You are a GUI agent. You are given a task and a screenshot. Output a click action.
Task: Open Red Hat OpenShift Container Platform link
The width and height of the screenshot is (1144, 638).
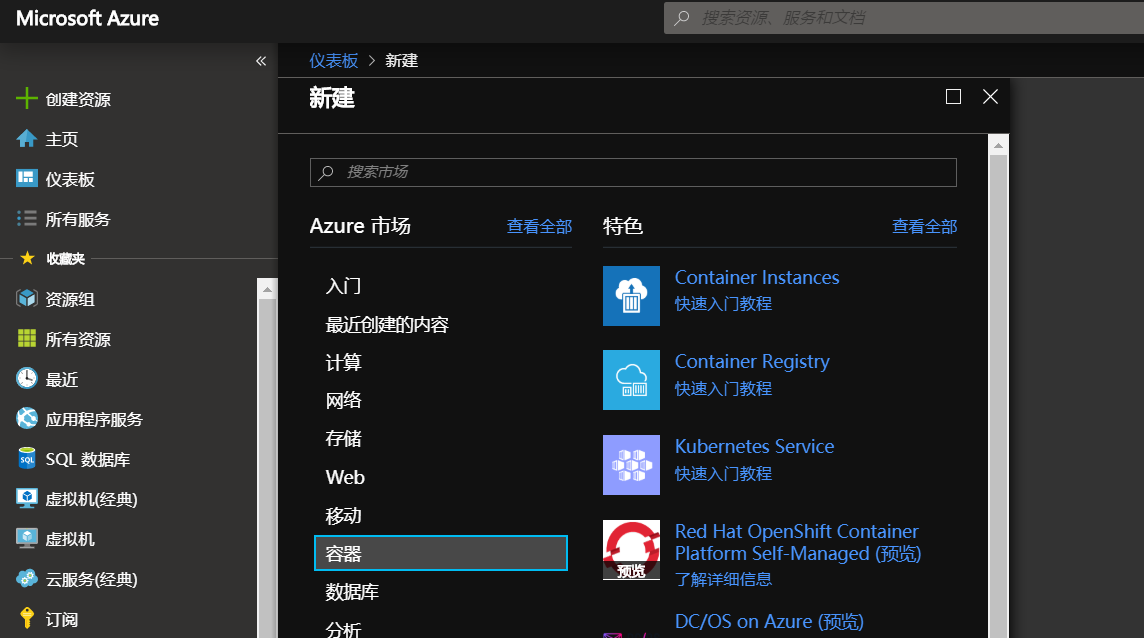797,542
